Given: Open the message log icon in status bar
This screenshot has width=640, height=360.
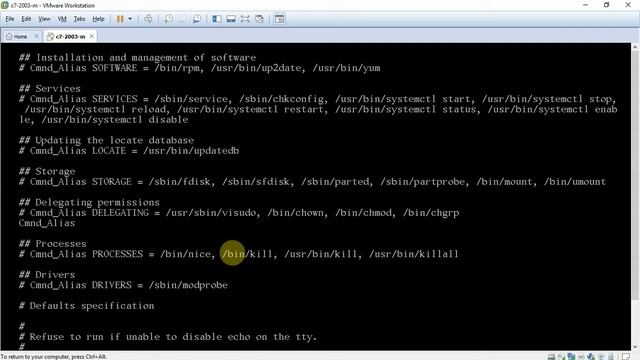Looking at the screenshot, I should click(626, 357).
